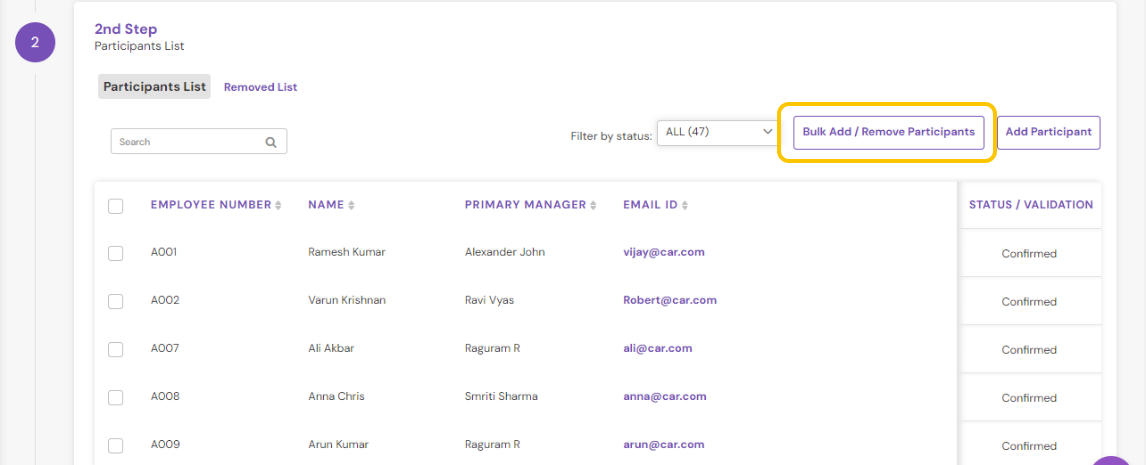This screenshot has height=465, width=1146.
Task: Click Confirmed status for Ramesh Kumar
Action: [1029, 254]
